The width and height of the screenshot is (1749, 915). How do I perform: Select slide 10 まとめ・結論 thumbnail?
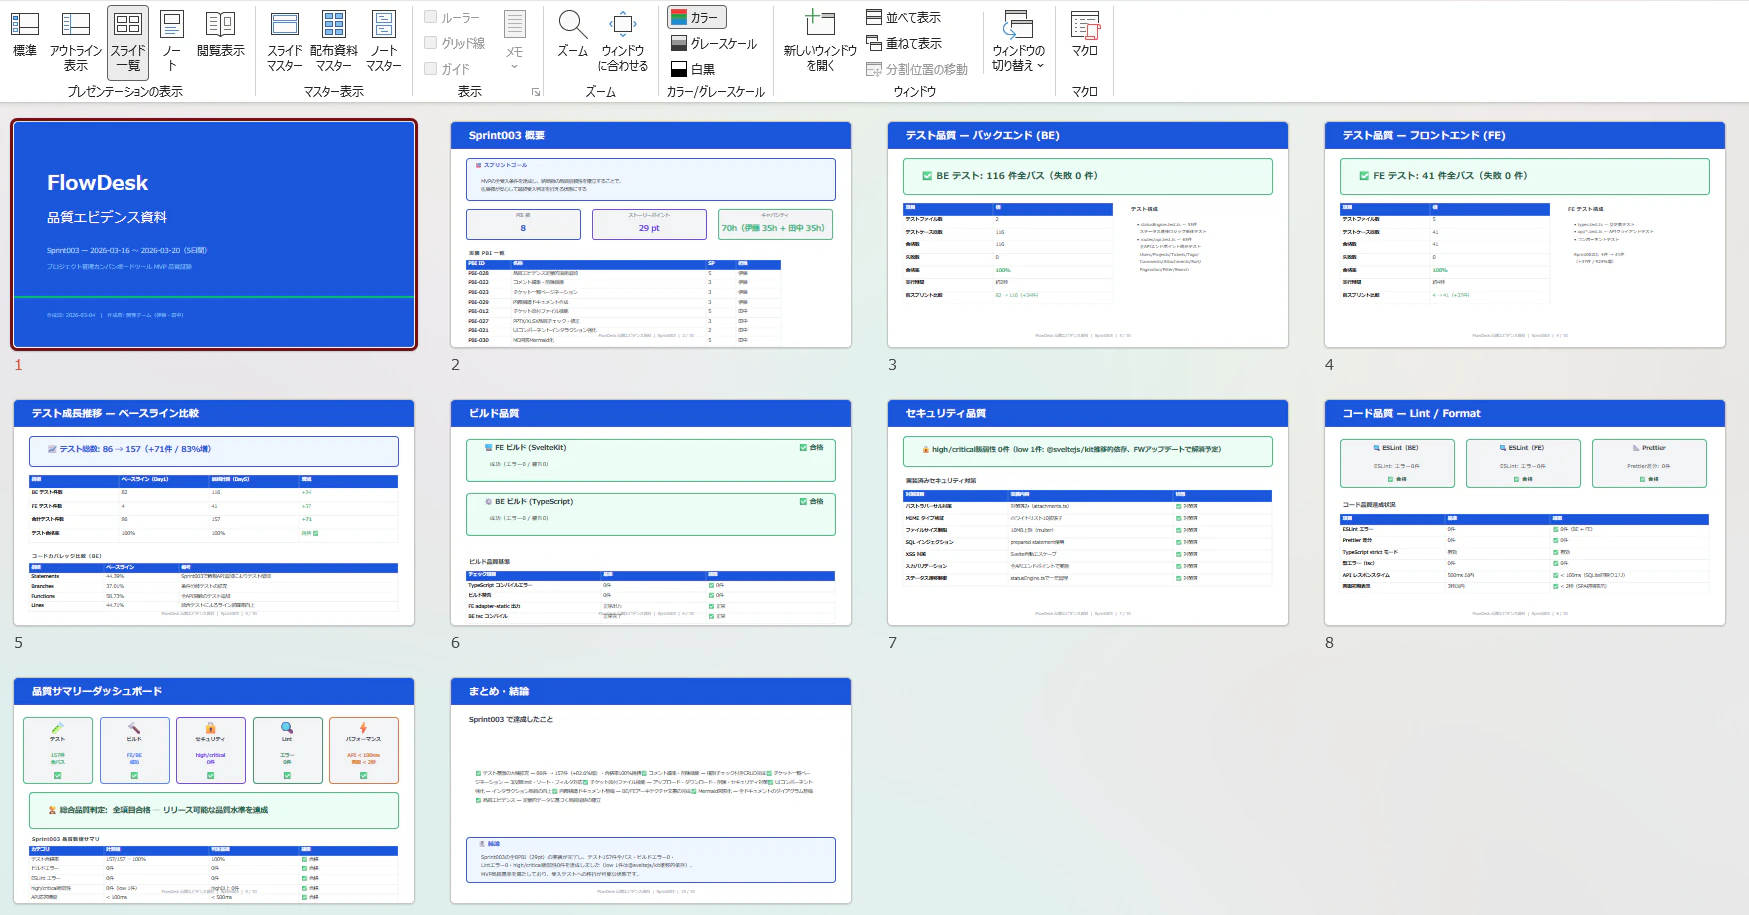coord(651,791)
